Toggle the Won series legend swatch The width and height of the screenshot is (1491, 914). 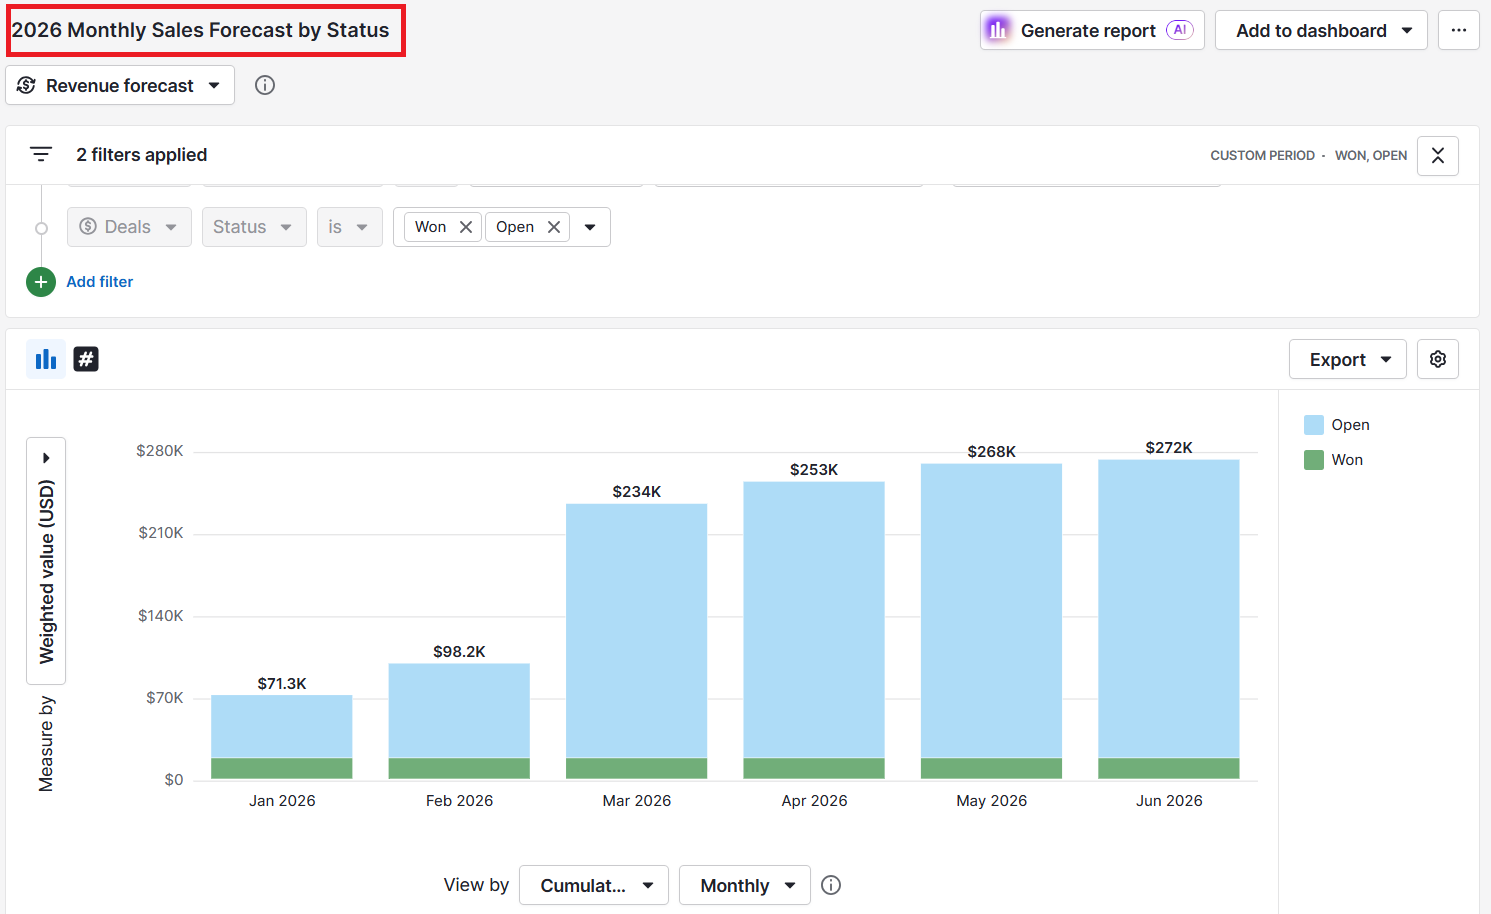1314,460
